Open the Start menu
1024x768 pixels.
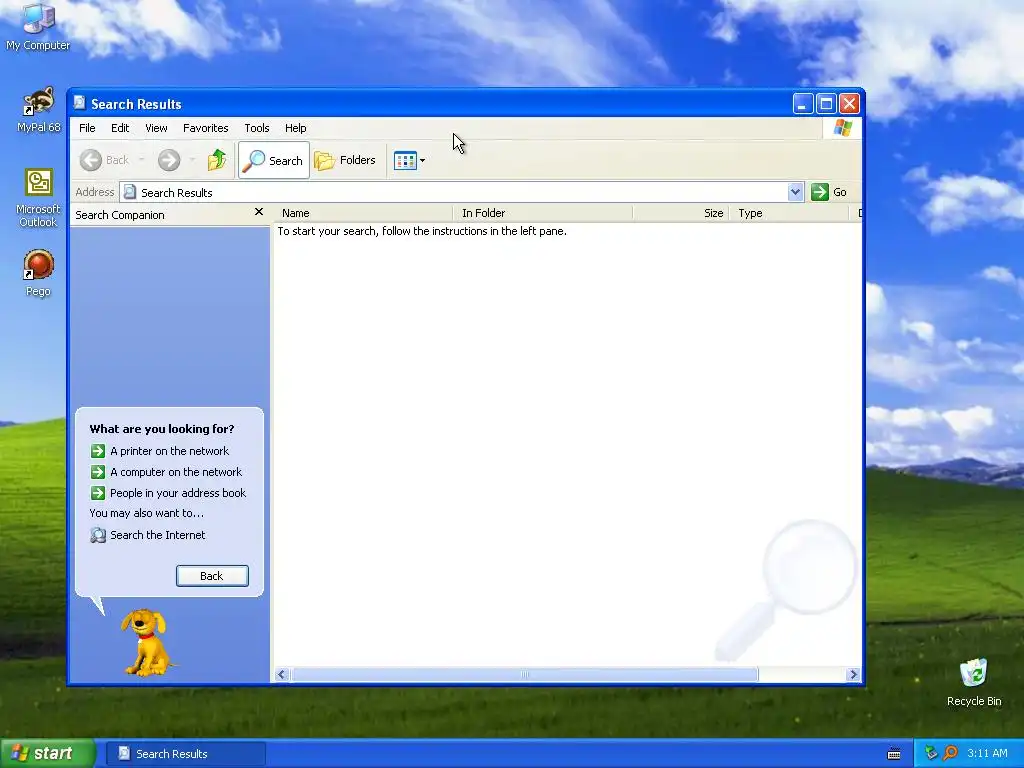tap(47, 753)
